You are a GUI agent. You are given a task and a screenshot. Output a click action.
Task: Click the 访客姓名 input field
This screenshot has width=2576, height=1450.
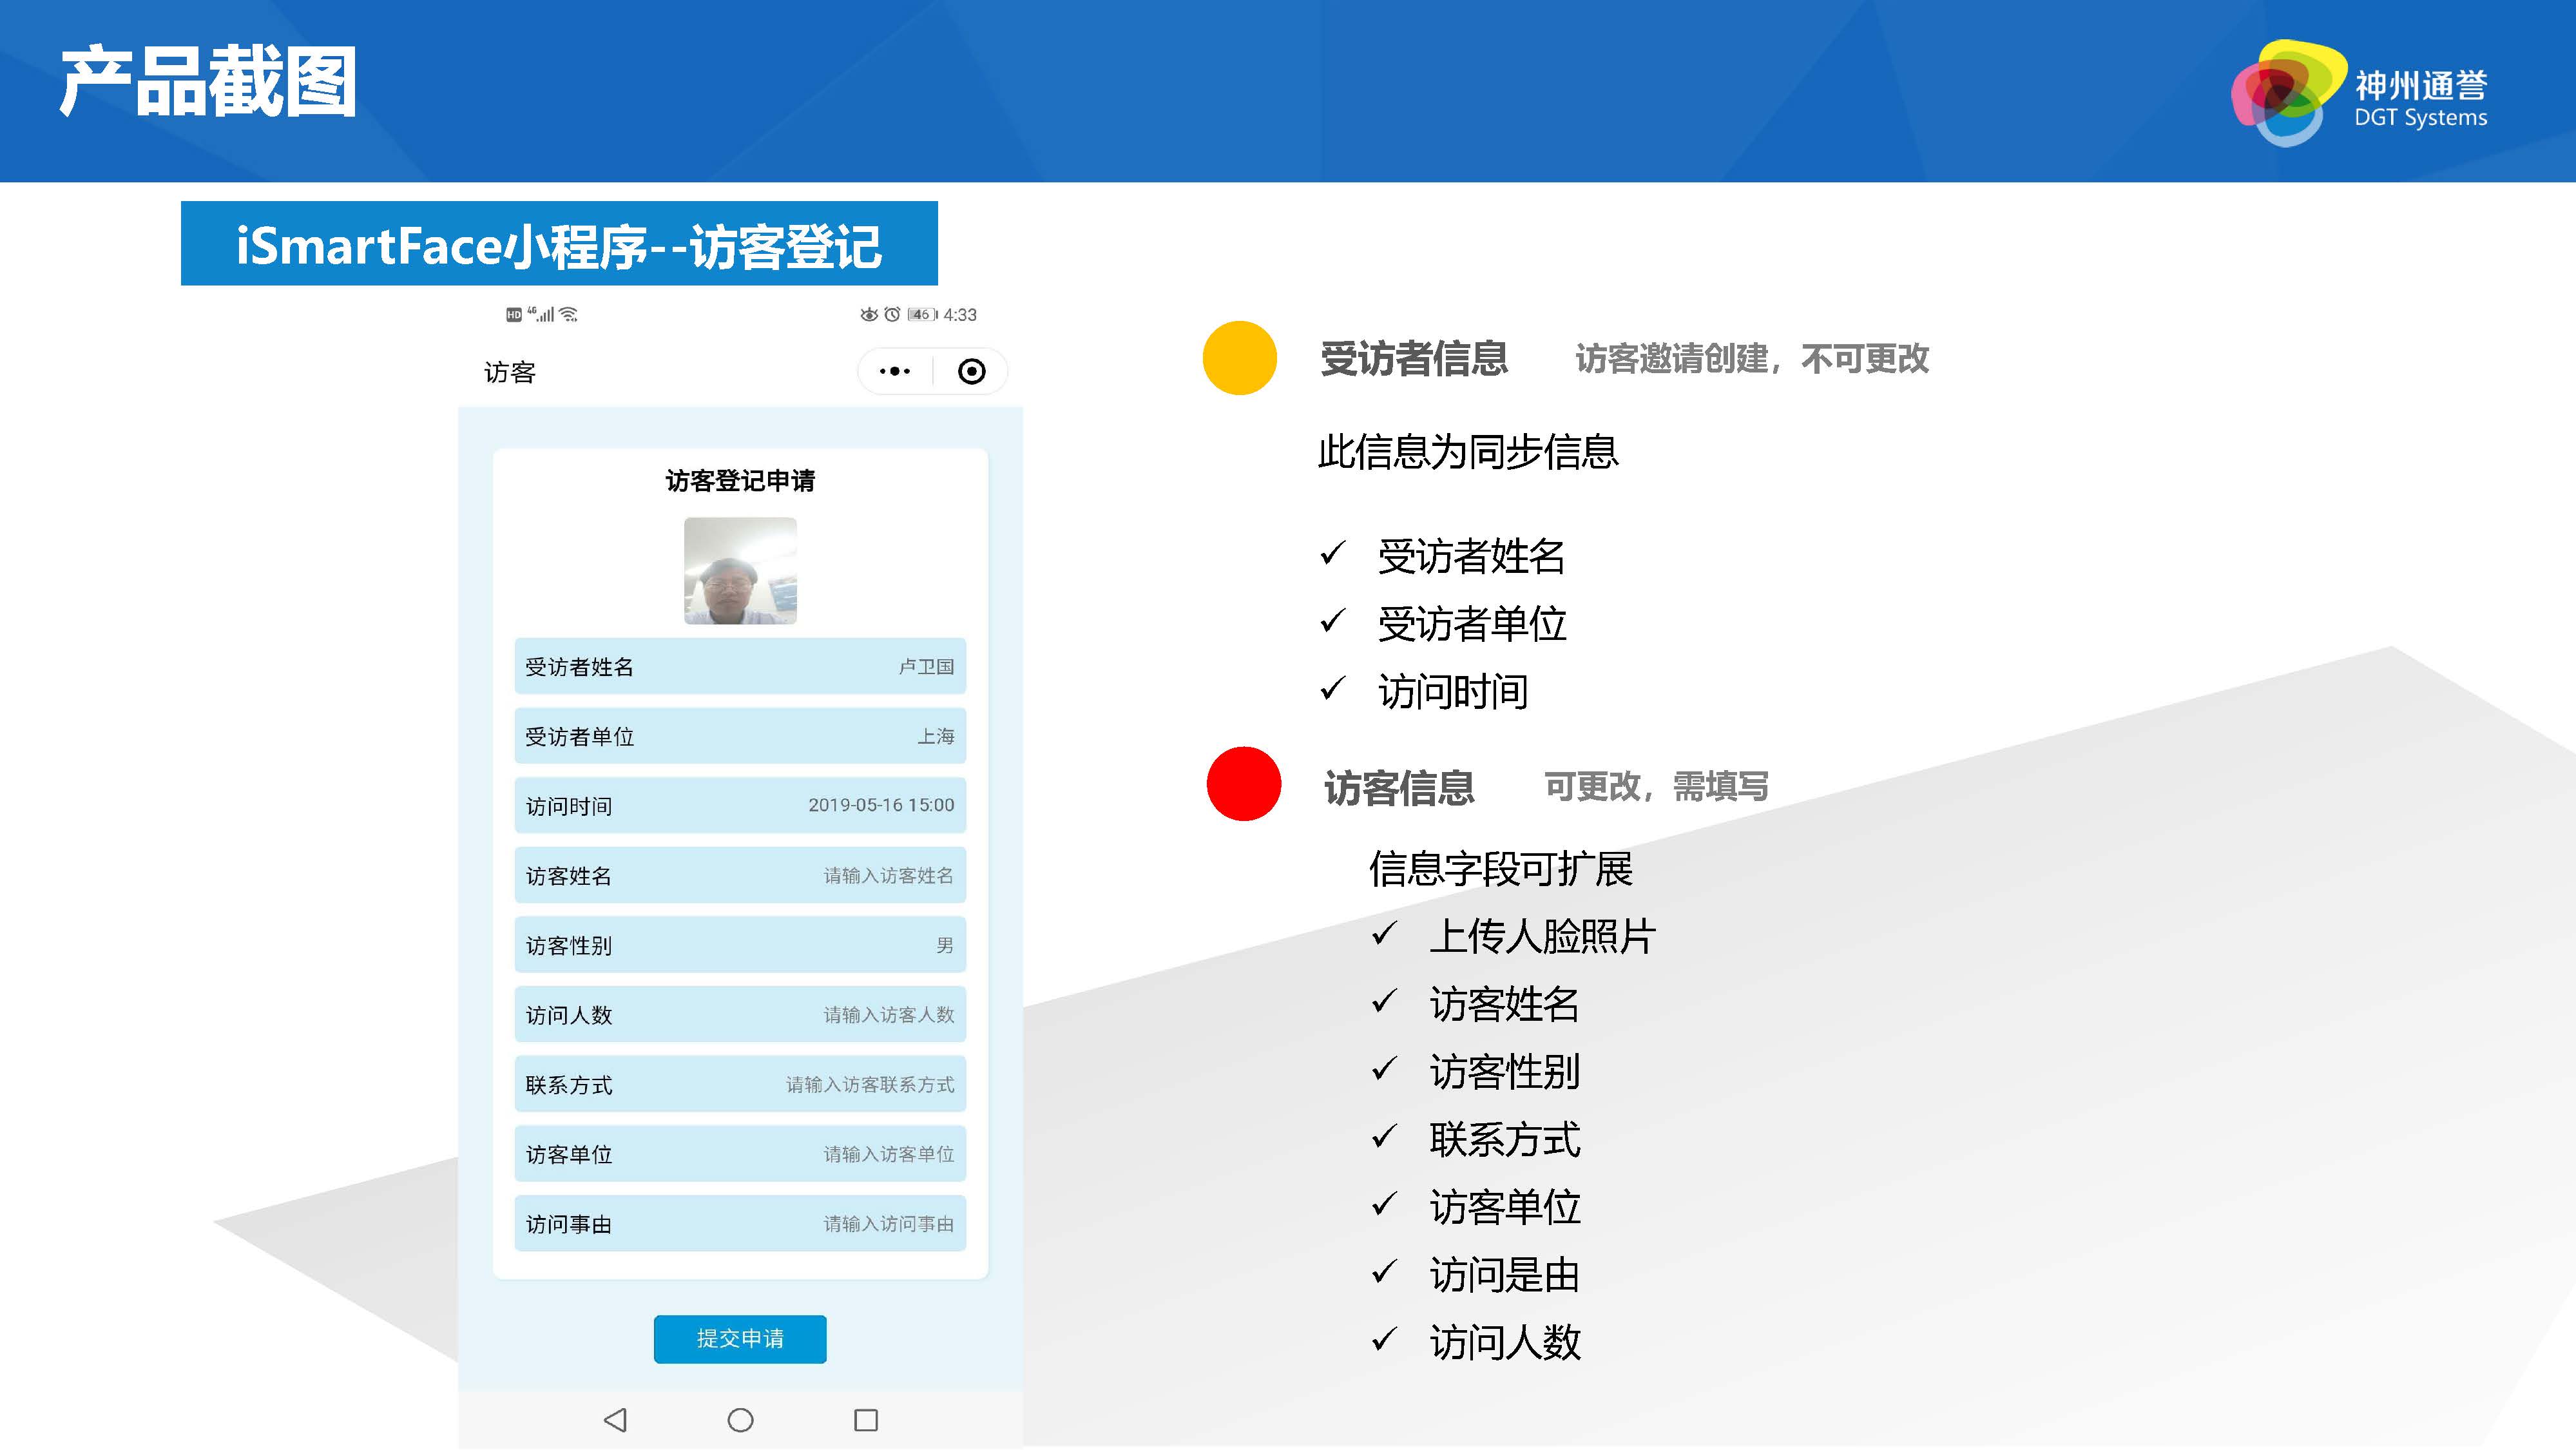pos(740,875)
